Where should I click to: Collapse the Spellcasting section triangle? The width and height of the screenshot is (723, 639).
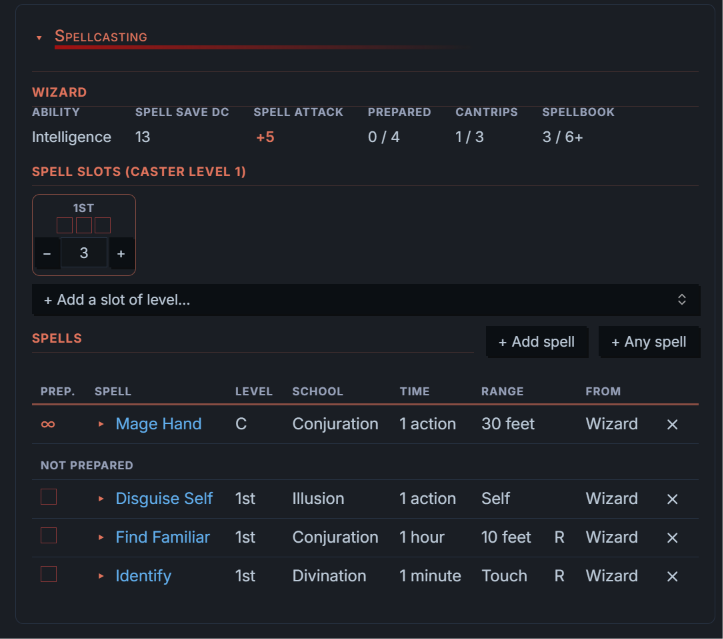39,38
